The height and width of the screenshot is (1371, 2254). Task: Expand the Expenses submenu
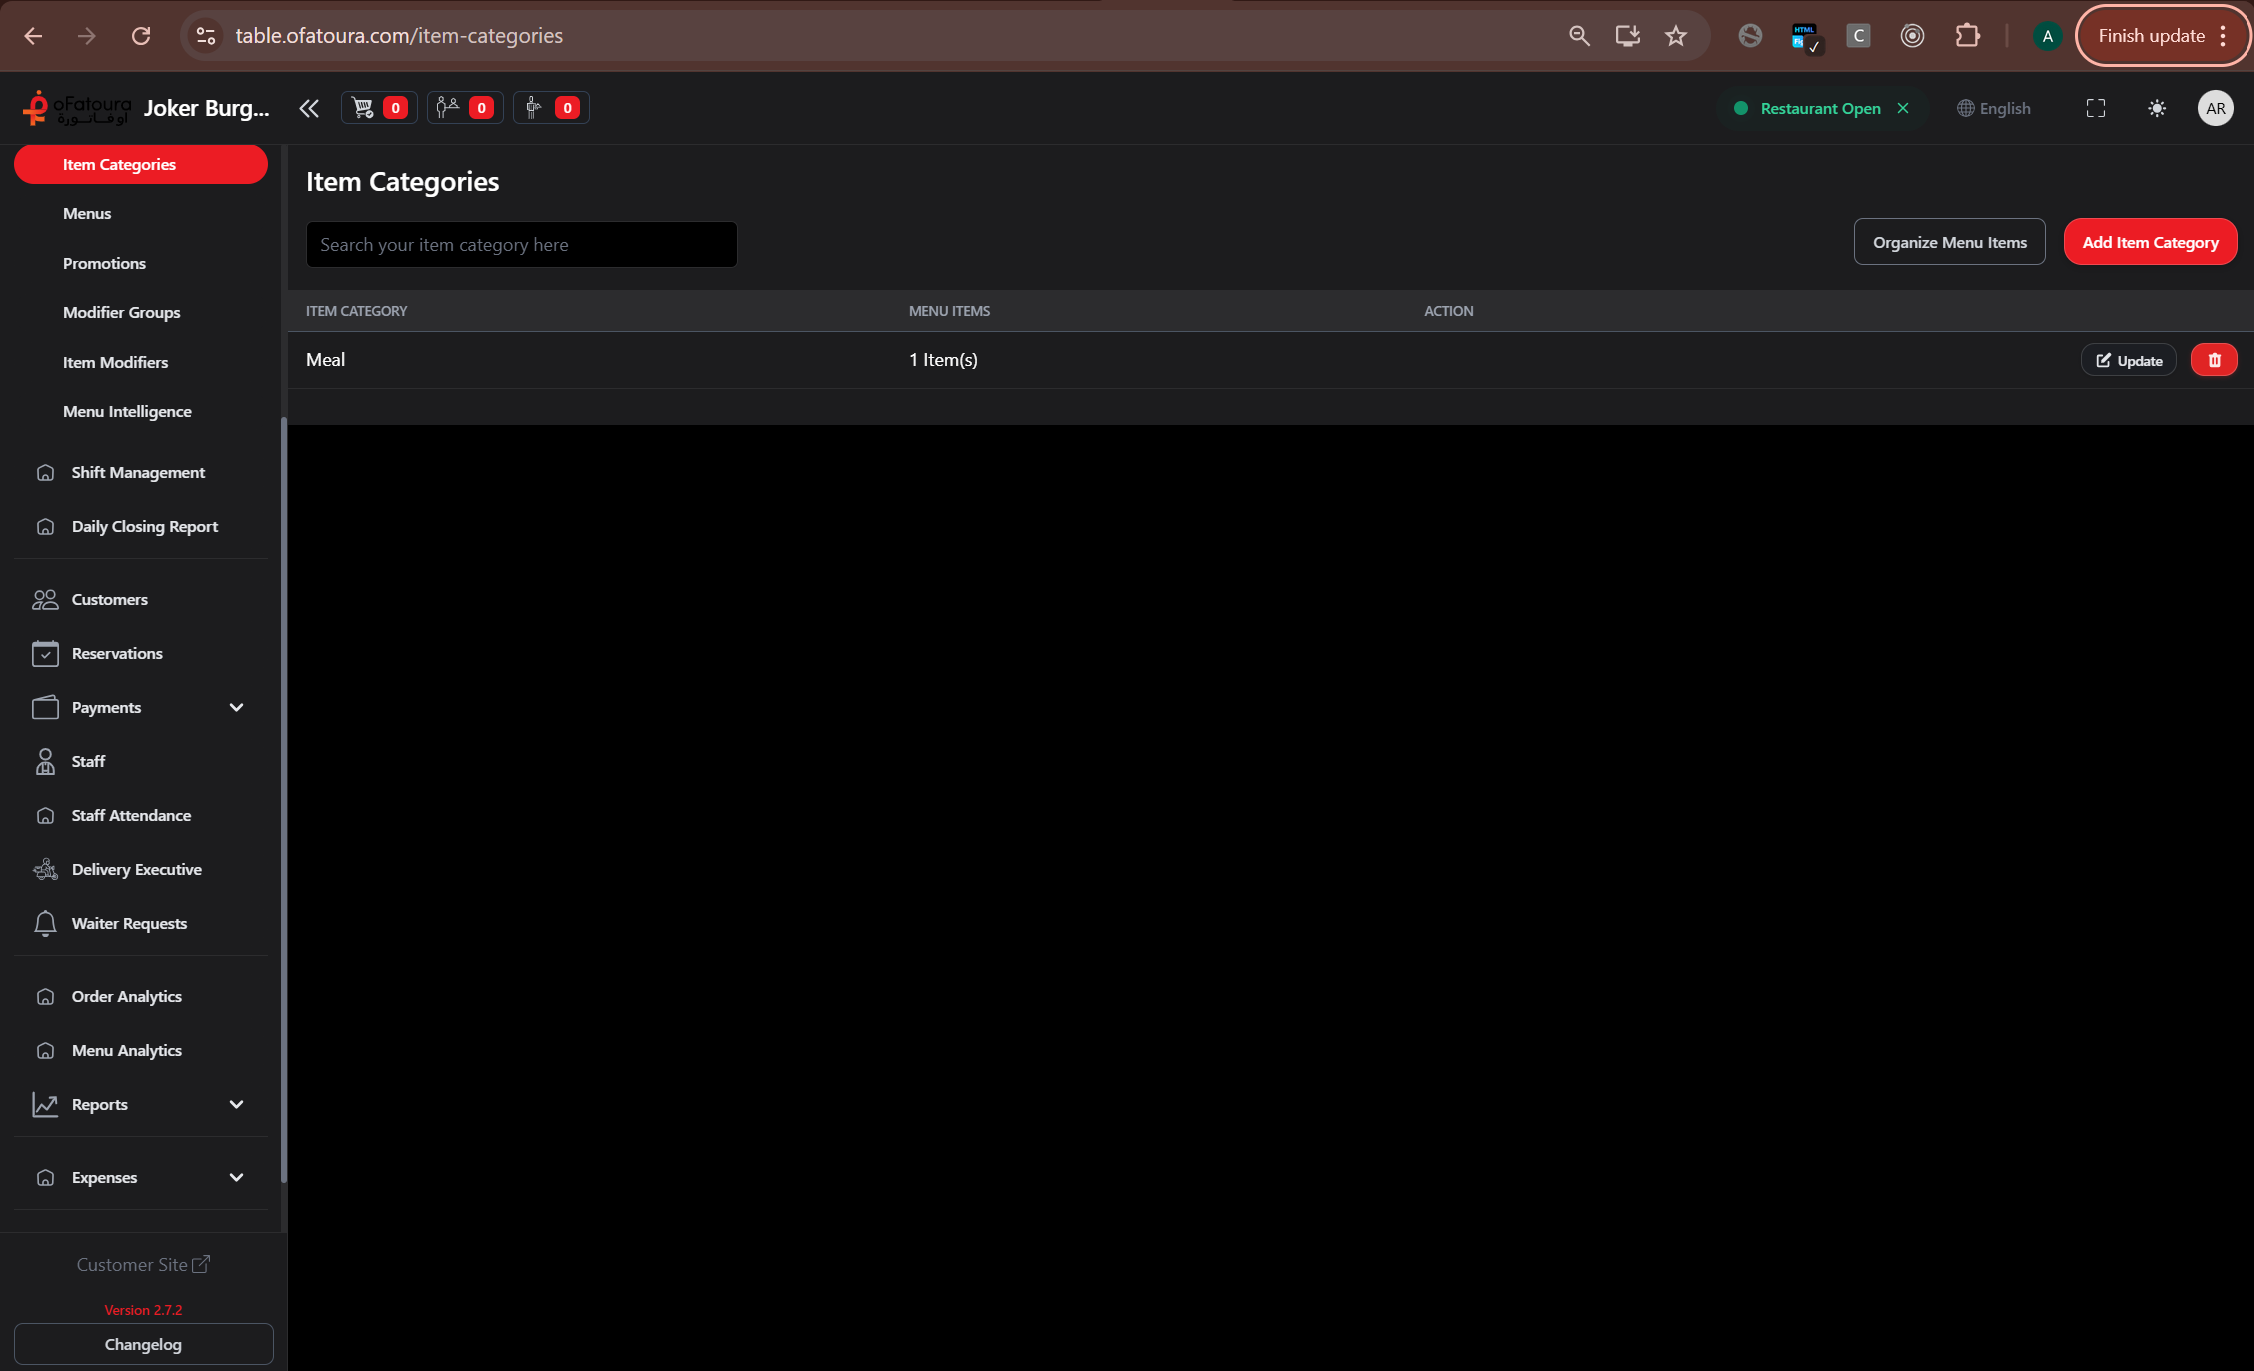[x=236, y=1177]
